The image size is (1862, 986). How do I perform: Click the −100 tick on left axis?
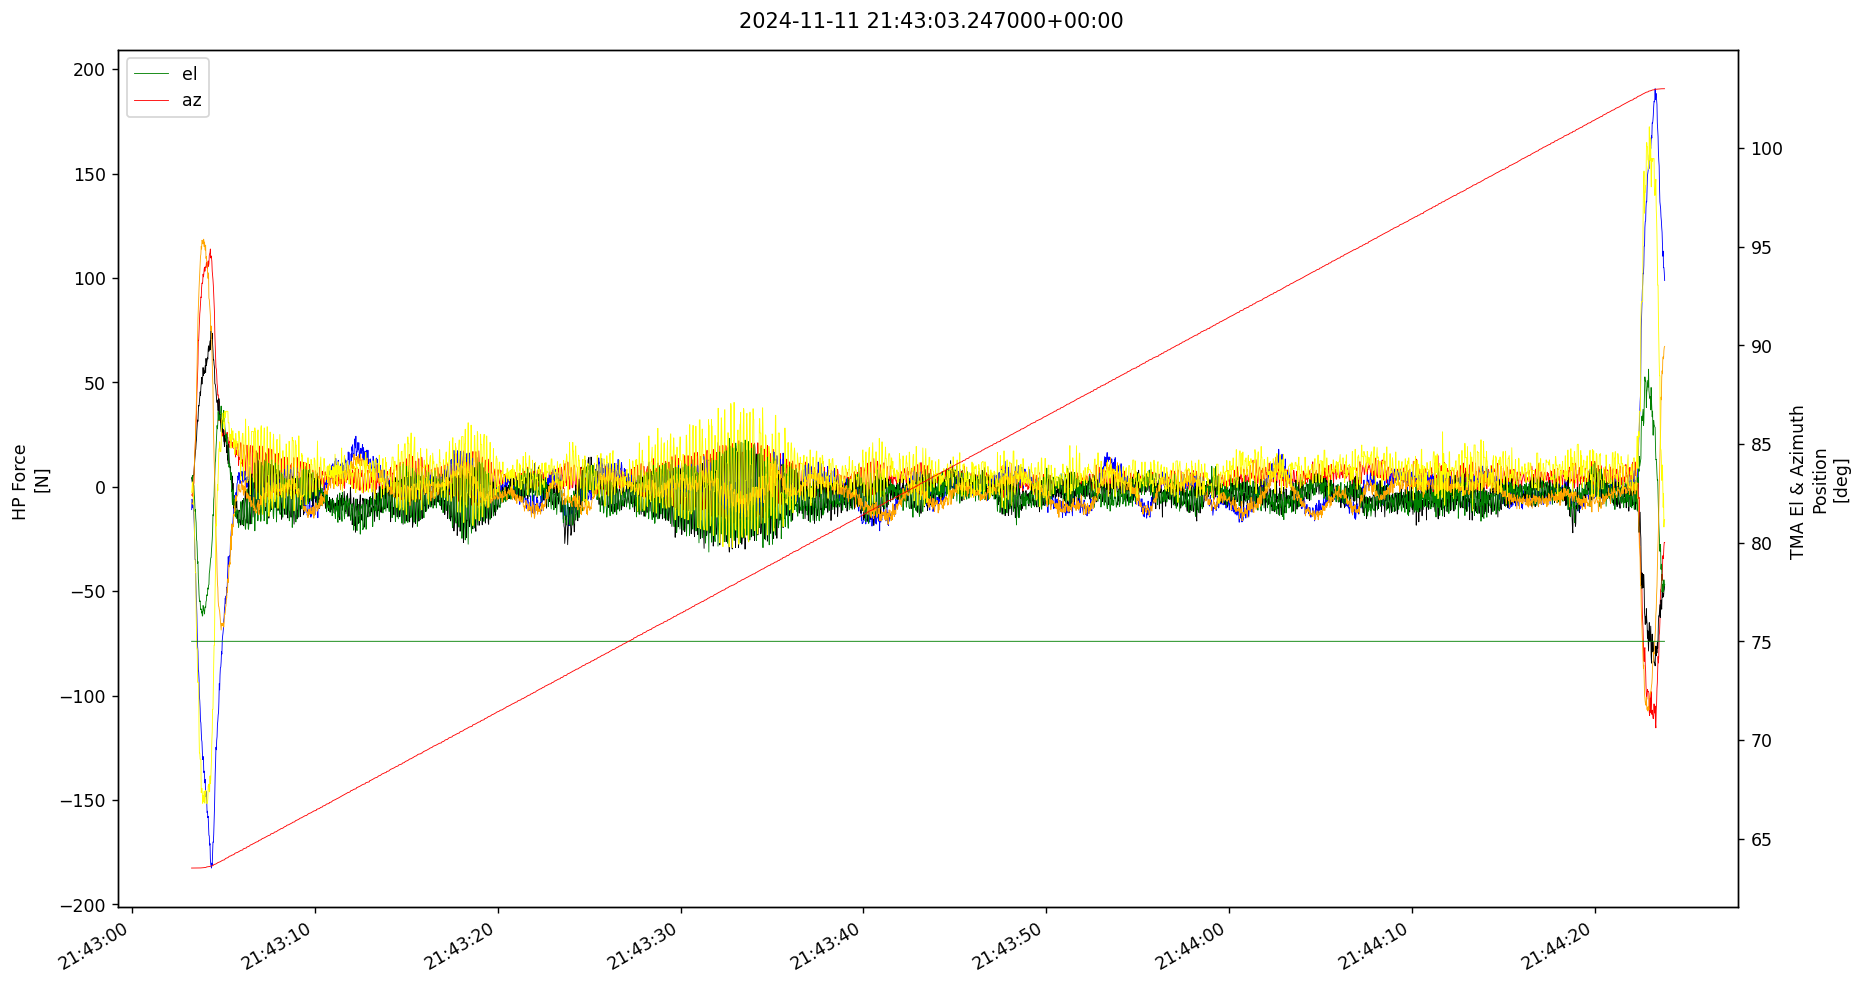[x=83, y=696]
